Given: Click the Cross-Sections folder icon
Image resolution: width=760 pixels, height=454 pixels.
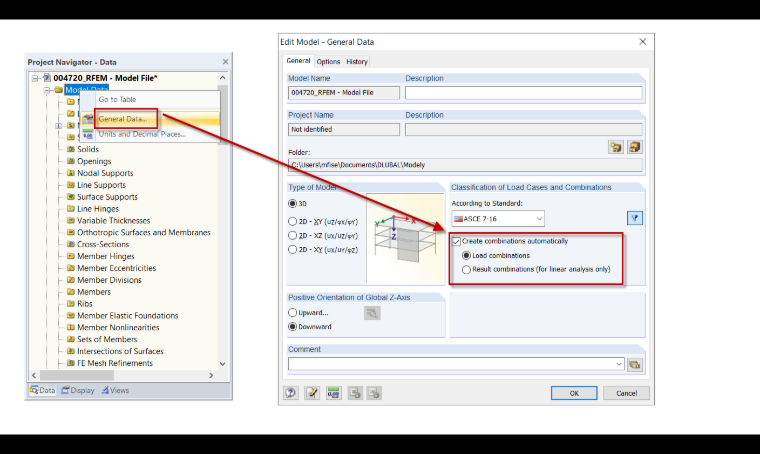Looking at the screenshot, I should coord(71,244).
